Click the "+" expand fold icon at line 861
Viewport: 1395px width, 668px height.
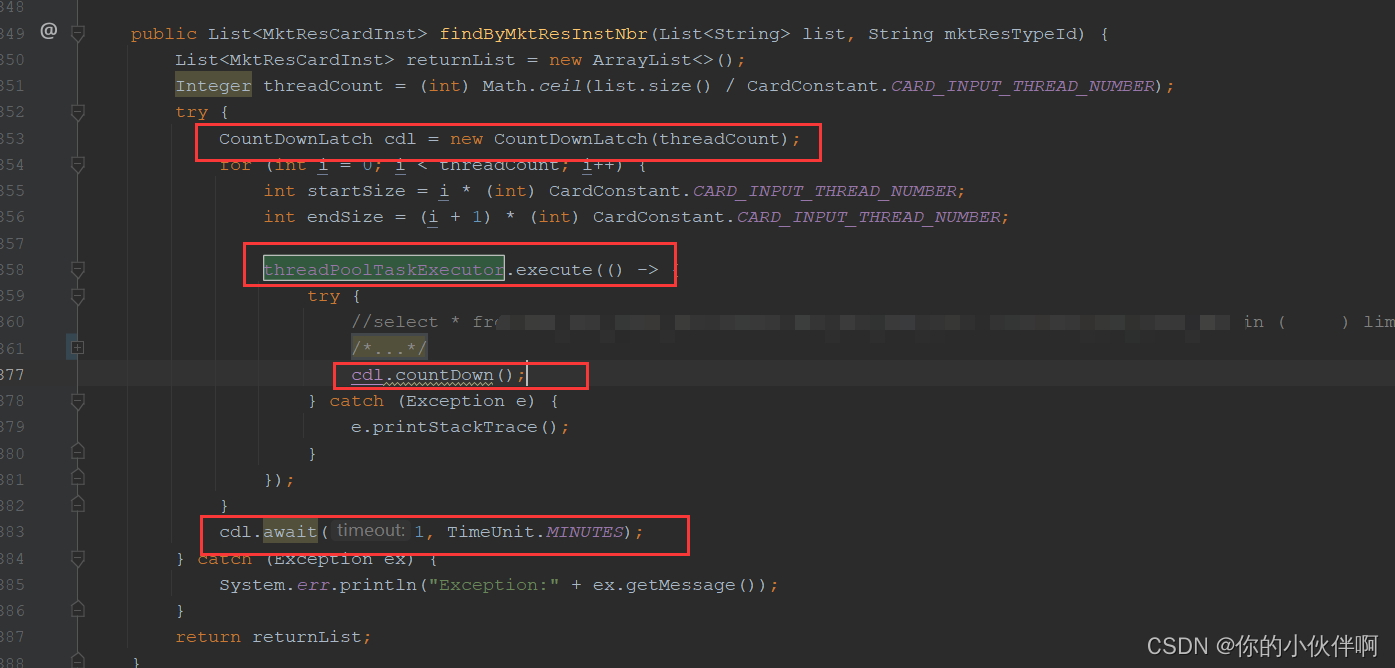click(x=76, y=347)
